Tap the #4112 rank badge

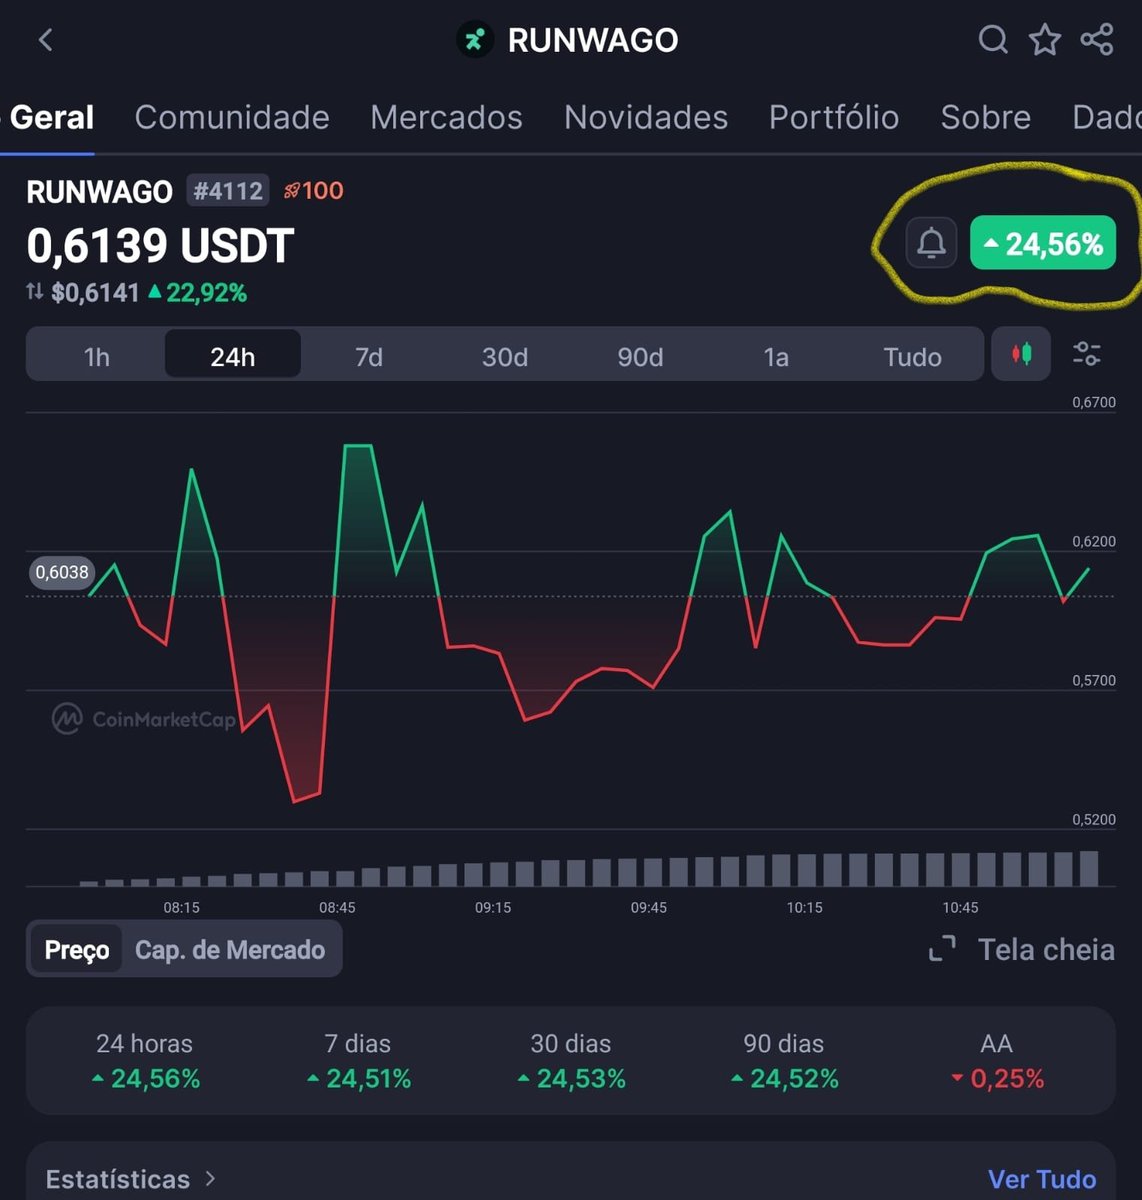228,190
